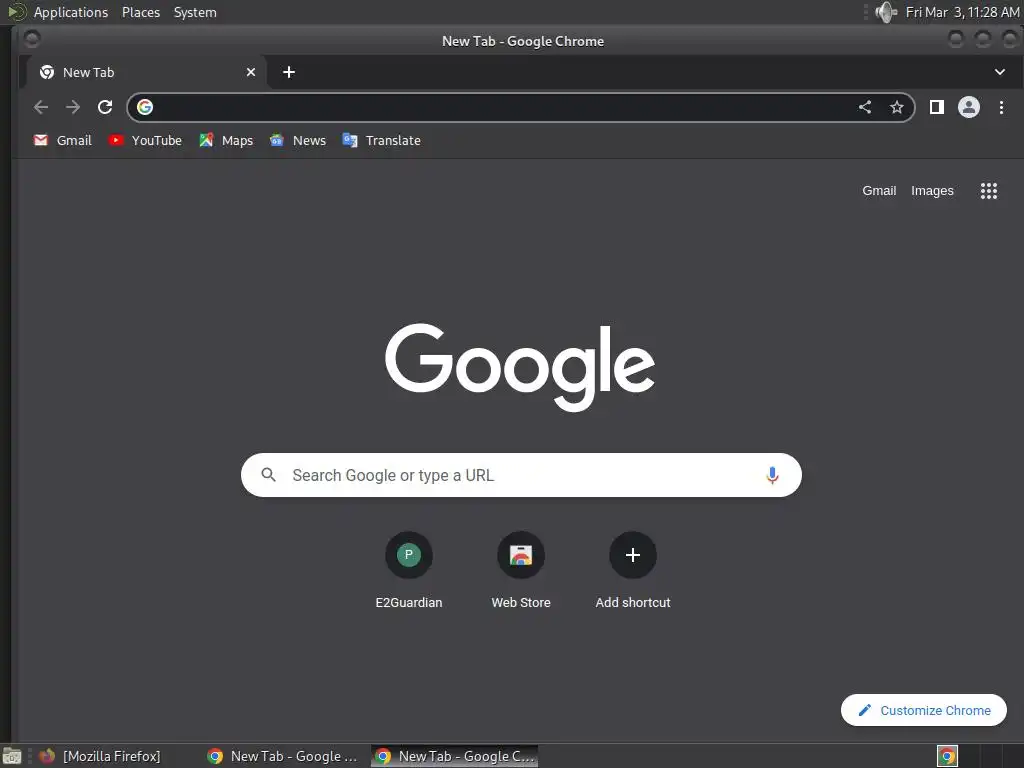Image resolution: width=1024 pixels, height=768 pixels.
Task: Click the Gmail link at the page top right
Action: pos(879,191)
